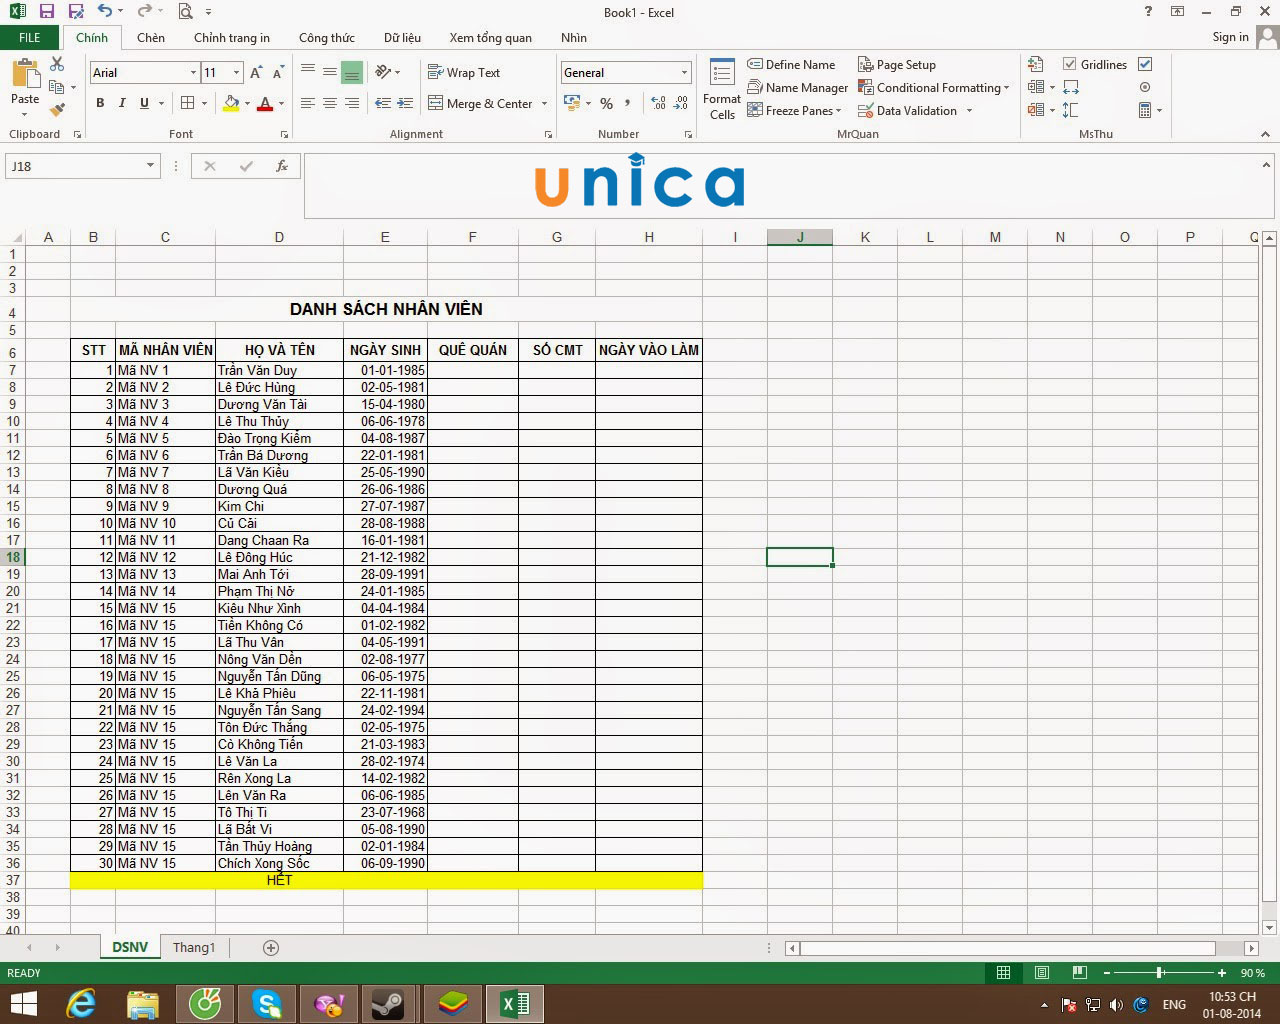Click the Percent Style icon
The image size is (1280, 1024).
pos(605,103)
